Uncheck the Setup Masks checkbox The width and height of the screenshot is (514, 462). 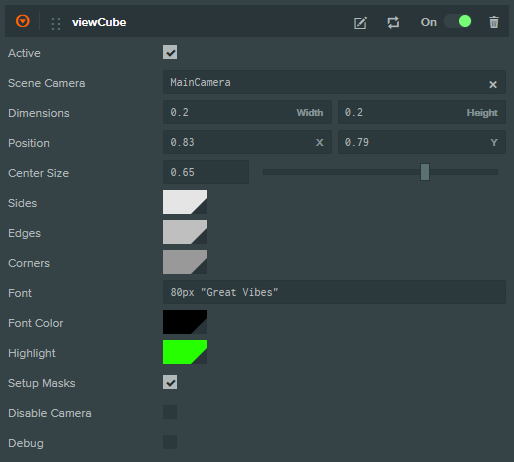170,382
